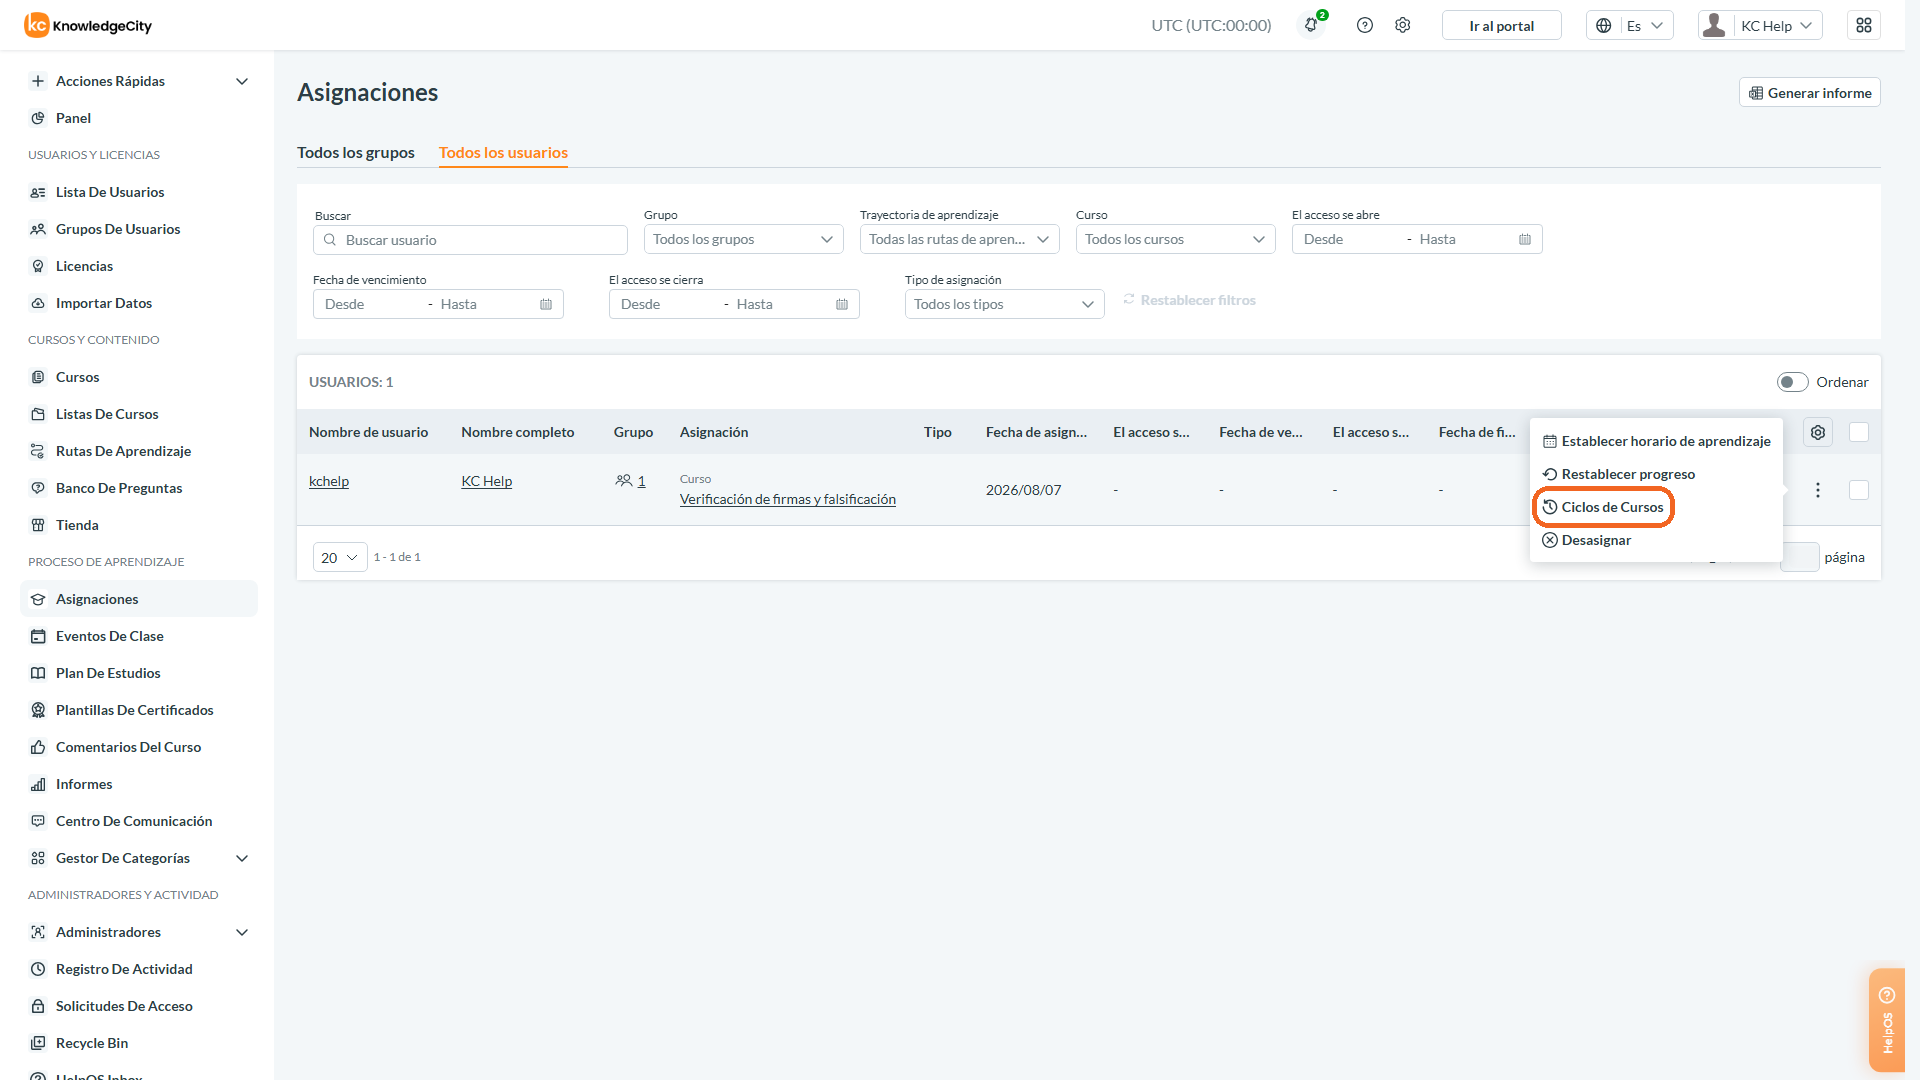
Task: Check the kchelp row checkbox
Action: coord(1859,490)
